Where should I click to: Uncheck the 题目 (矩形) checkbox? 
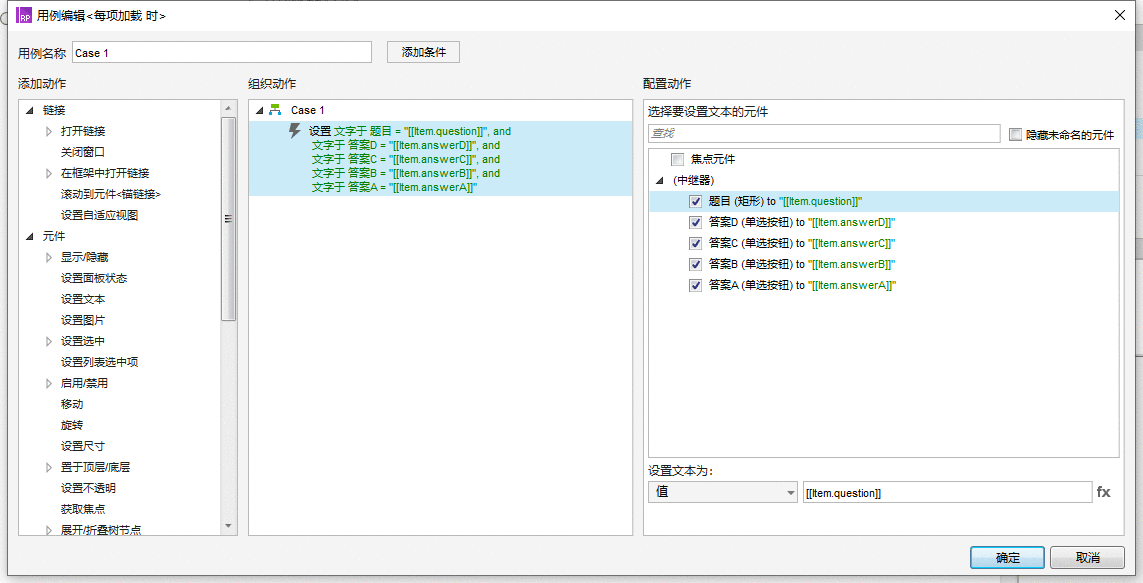tap(695, 201)
